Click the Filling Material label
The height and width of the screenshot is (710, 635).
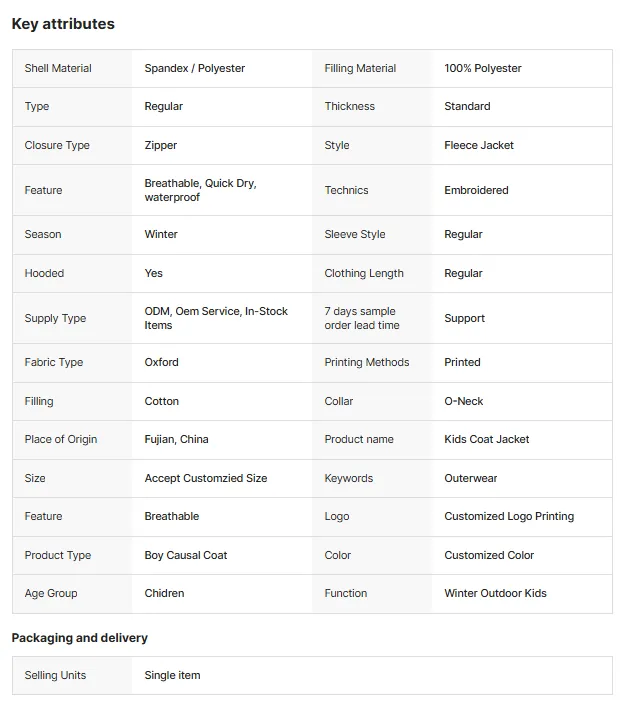360,68
